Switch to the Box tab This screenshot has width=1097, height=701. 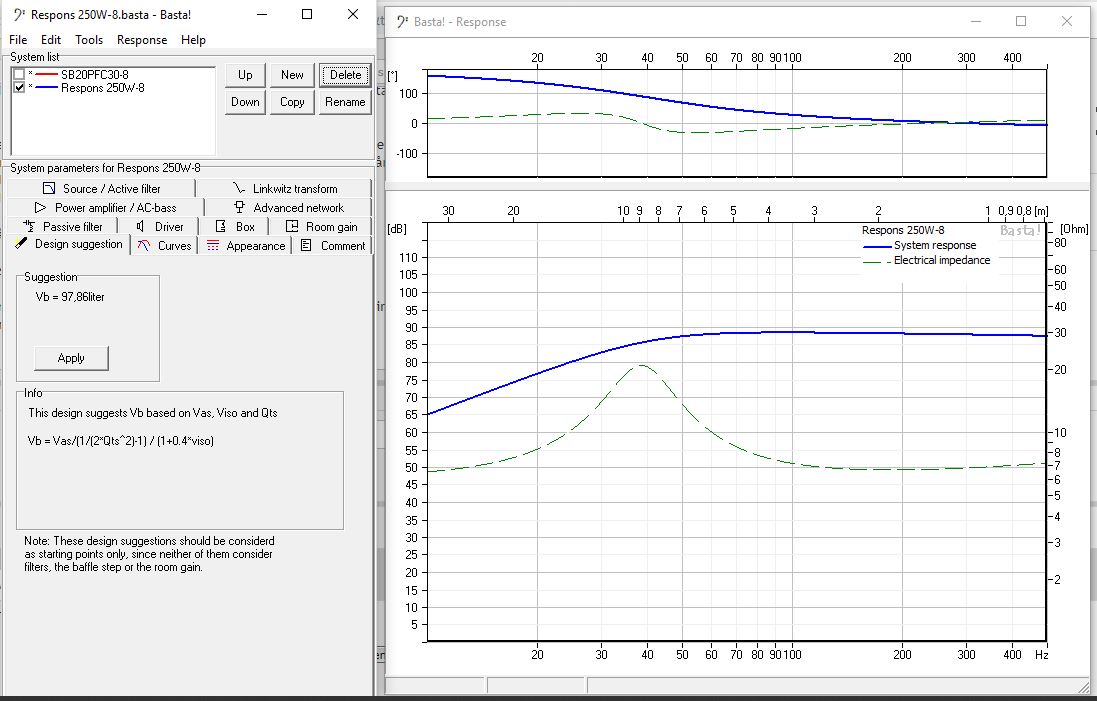coord(236,226)
